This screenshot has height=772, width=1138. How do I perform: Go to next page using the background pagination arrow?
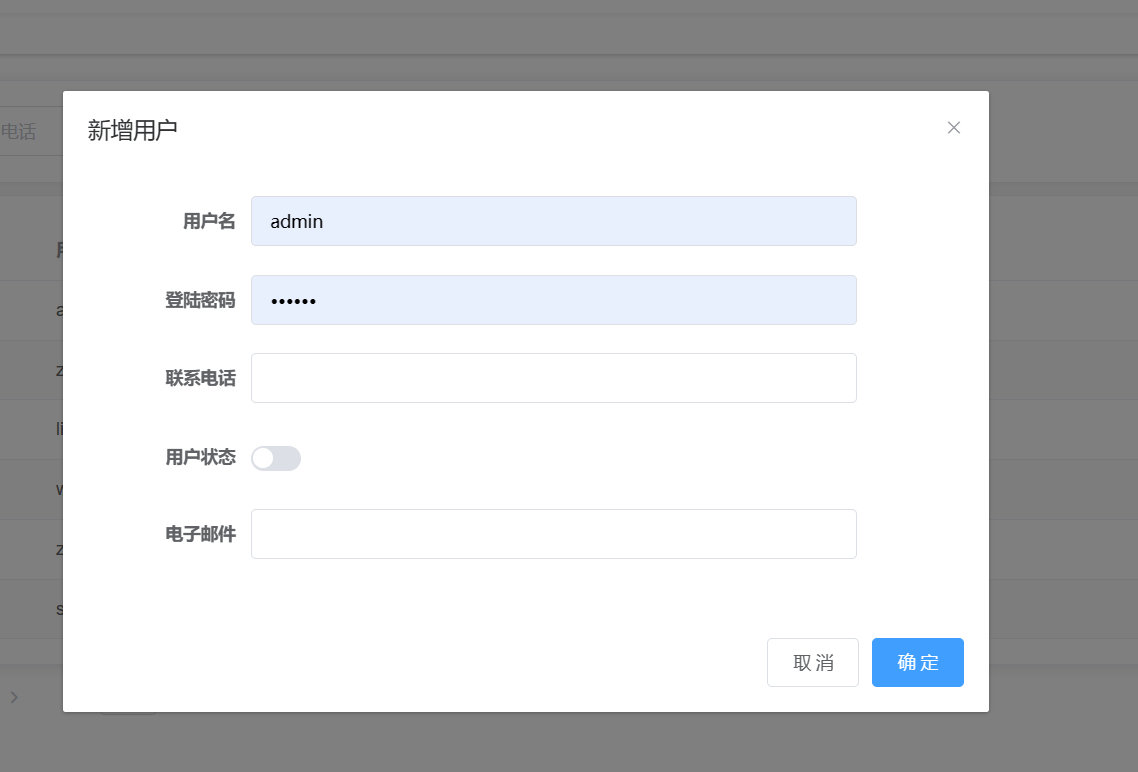14,697
